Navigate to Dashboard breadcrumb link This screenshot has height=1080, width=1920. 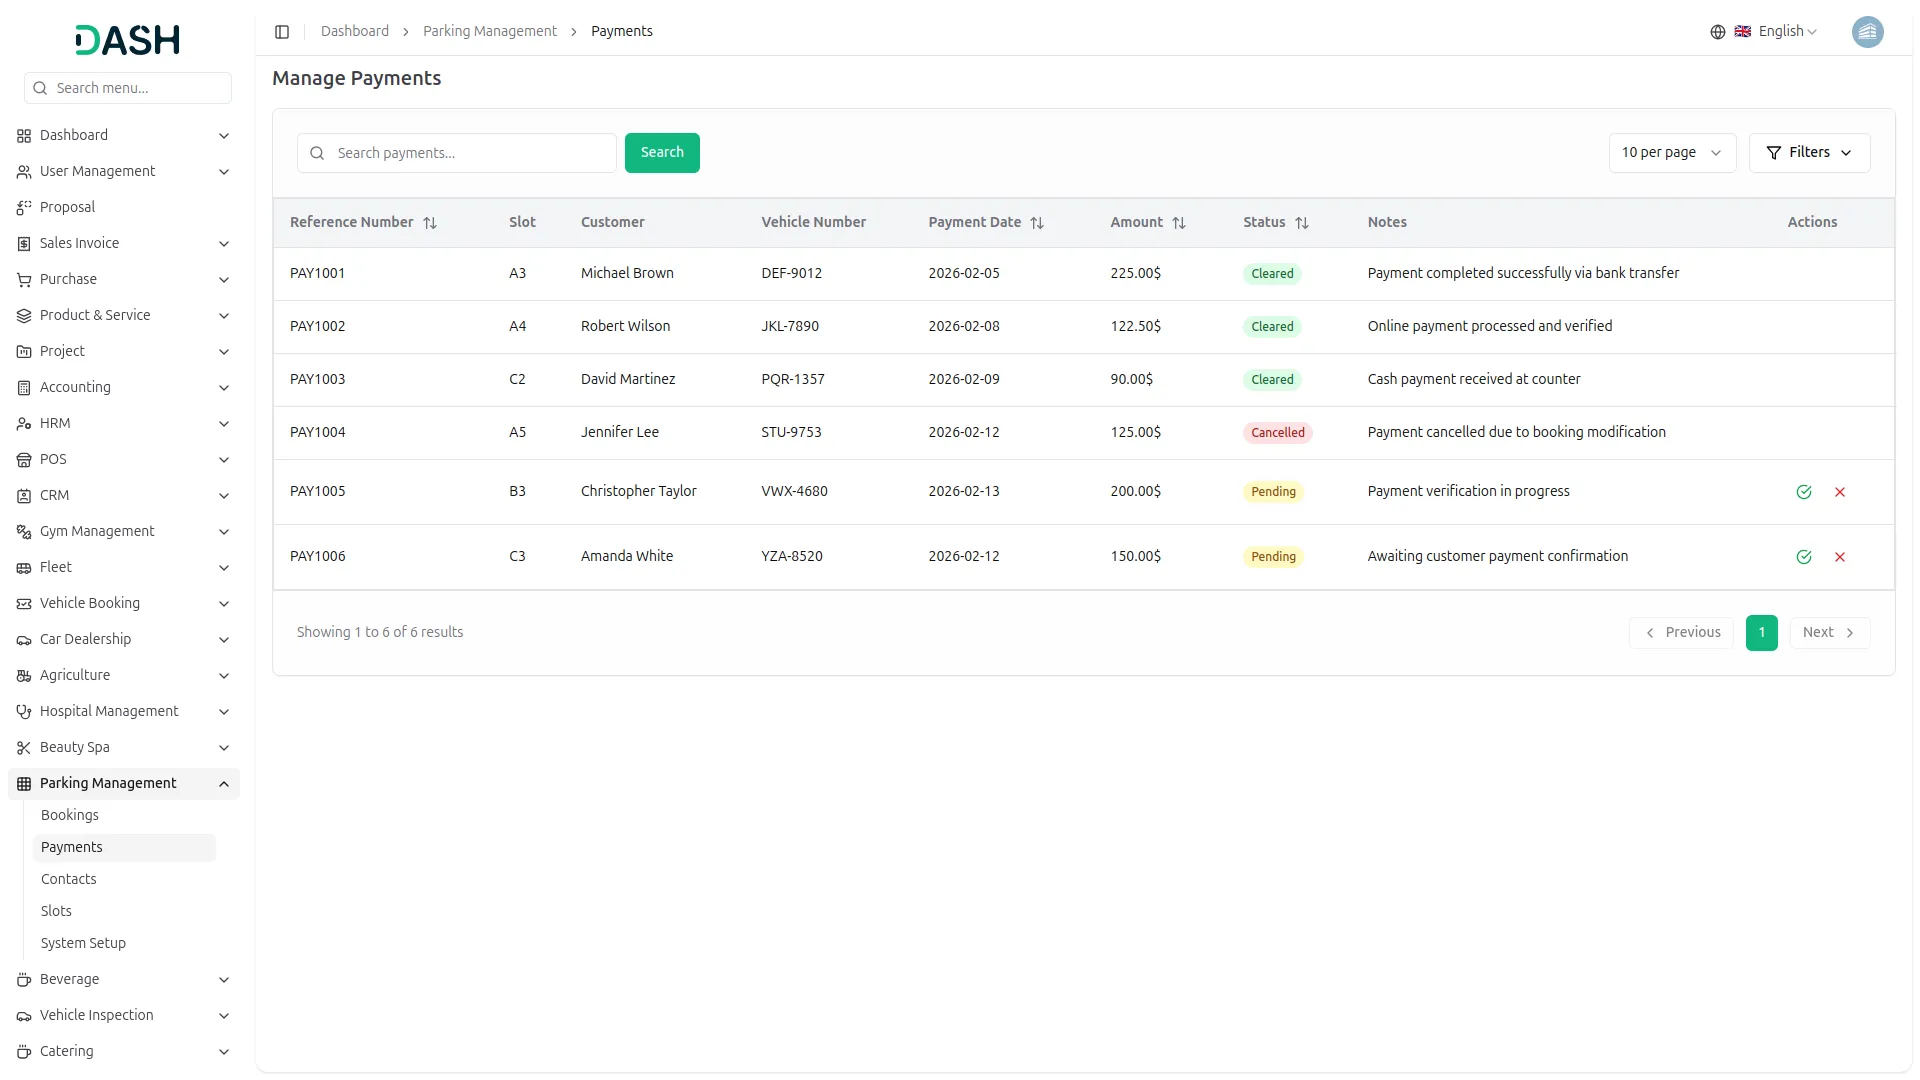(x=355, y=32)
